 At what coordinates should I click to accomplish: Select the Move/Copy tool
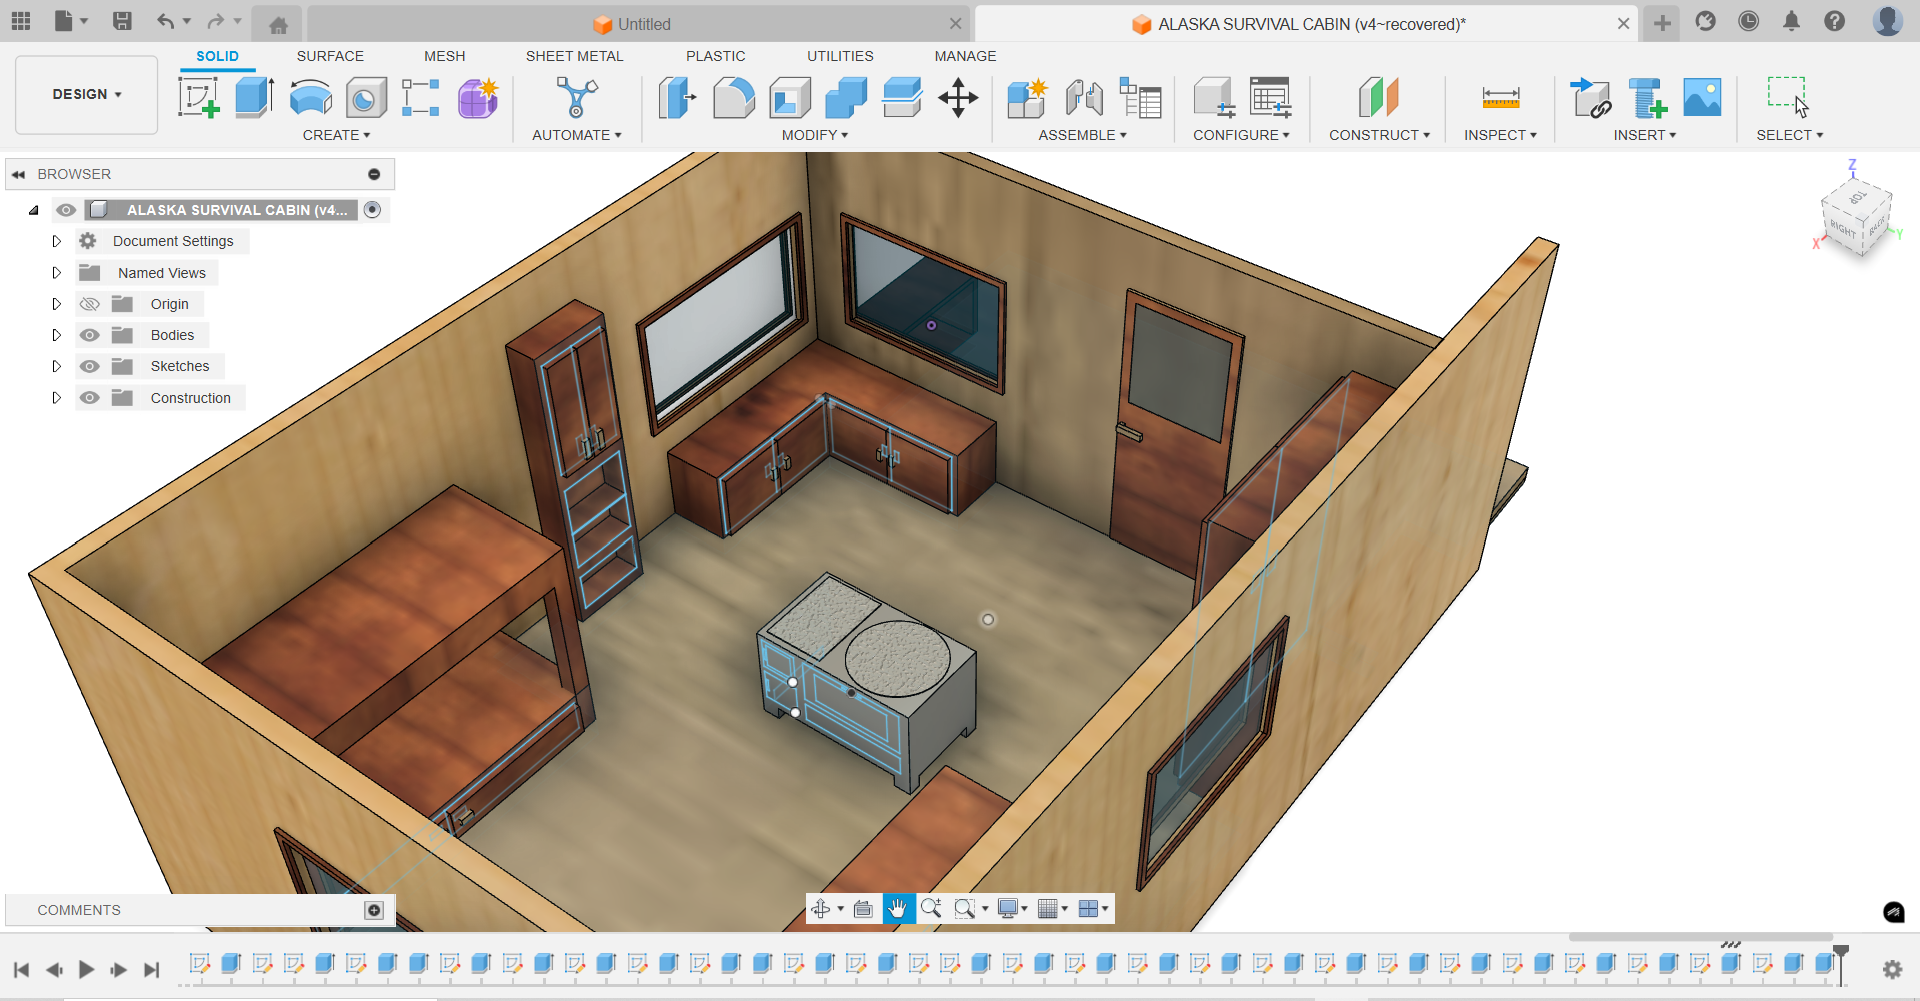958,98
